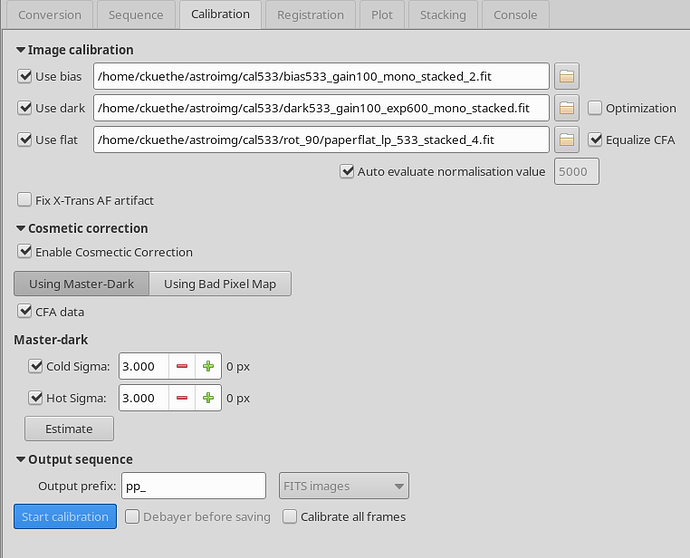The image size is (690, 558).
Task: Select the Calibration tab
Action: (x=220, y=15)
